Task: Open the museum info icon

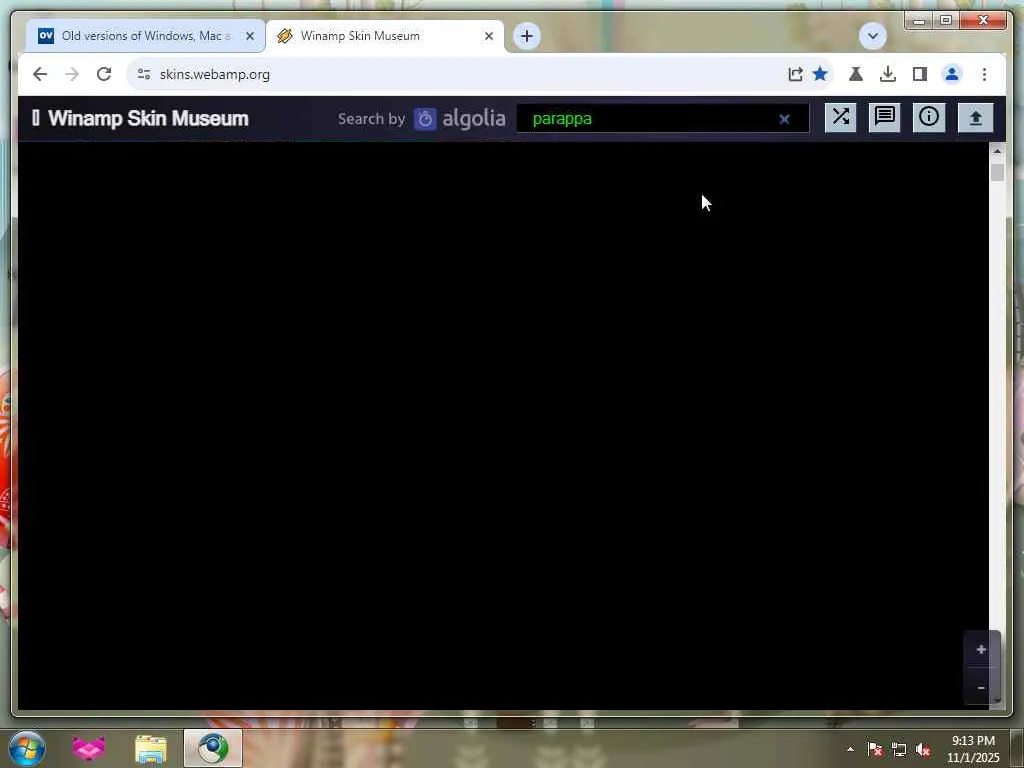Action: (929, 118)
